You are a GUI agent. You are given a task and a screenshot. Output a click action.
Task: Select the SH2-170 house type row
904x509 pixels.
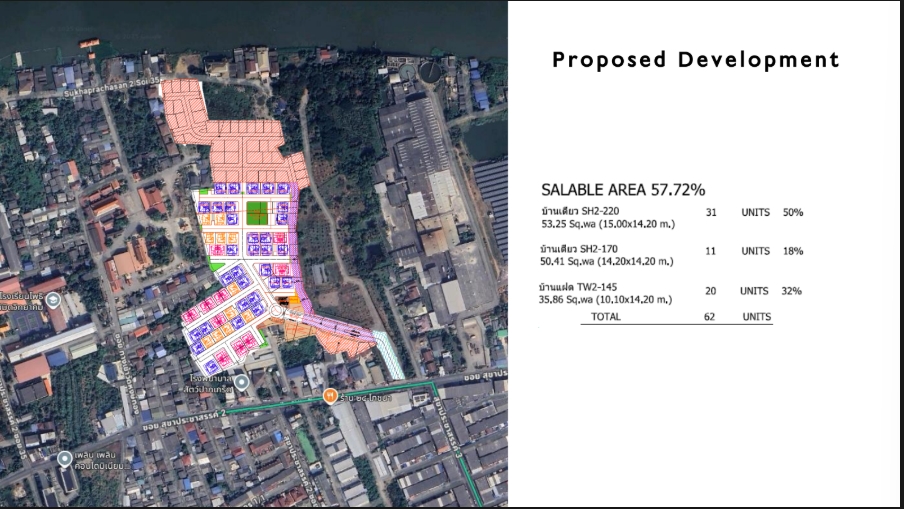tap(579, 250)
